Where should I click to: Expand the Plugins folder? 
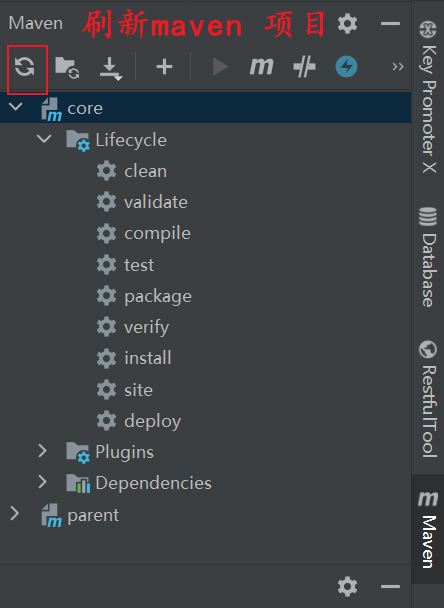pyautogui.click(x=43, y=451)
